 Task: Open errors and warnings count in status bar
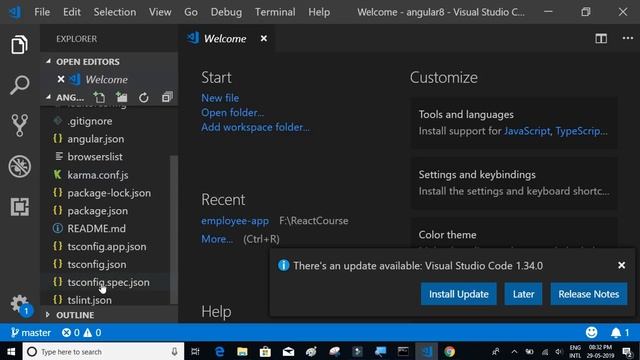tap(82, 333)
